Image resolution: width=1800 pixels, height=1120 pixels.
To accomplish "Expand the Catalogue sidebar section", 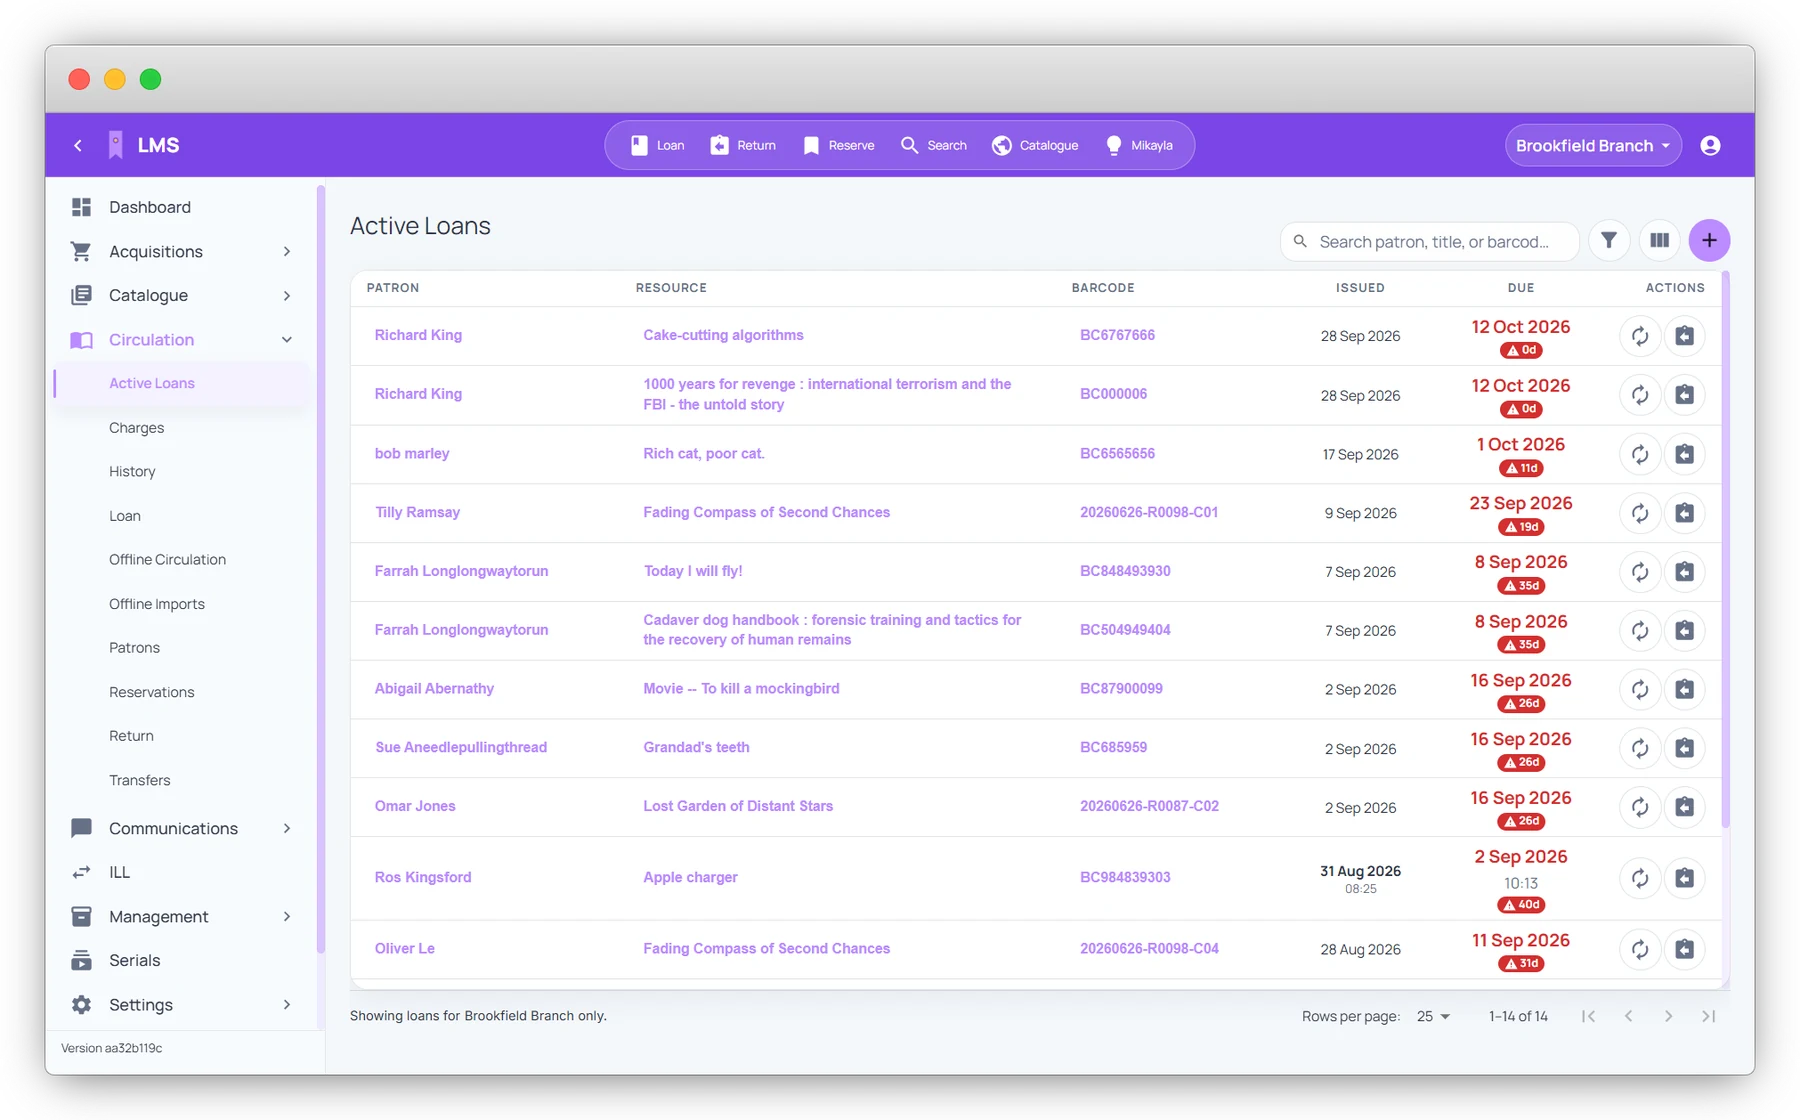I will click(287, 295).
